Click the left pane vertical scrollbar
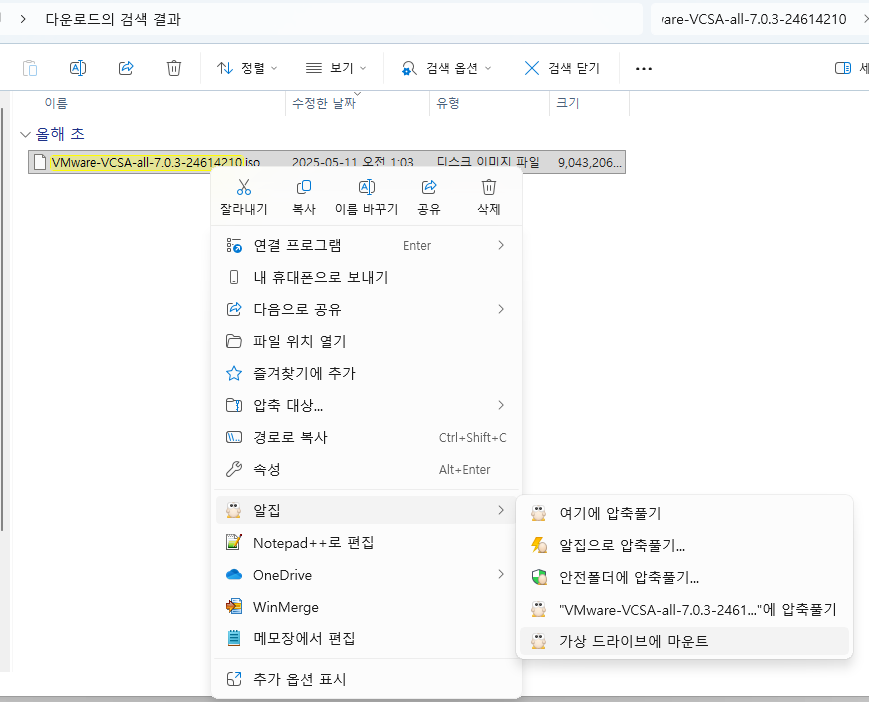The width and height of the screenshot is (869, 702). pos(2,319)
